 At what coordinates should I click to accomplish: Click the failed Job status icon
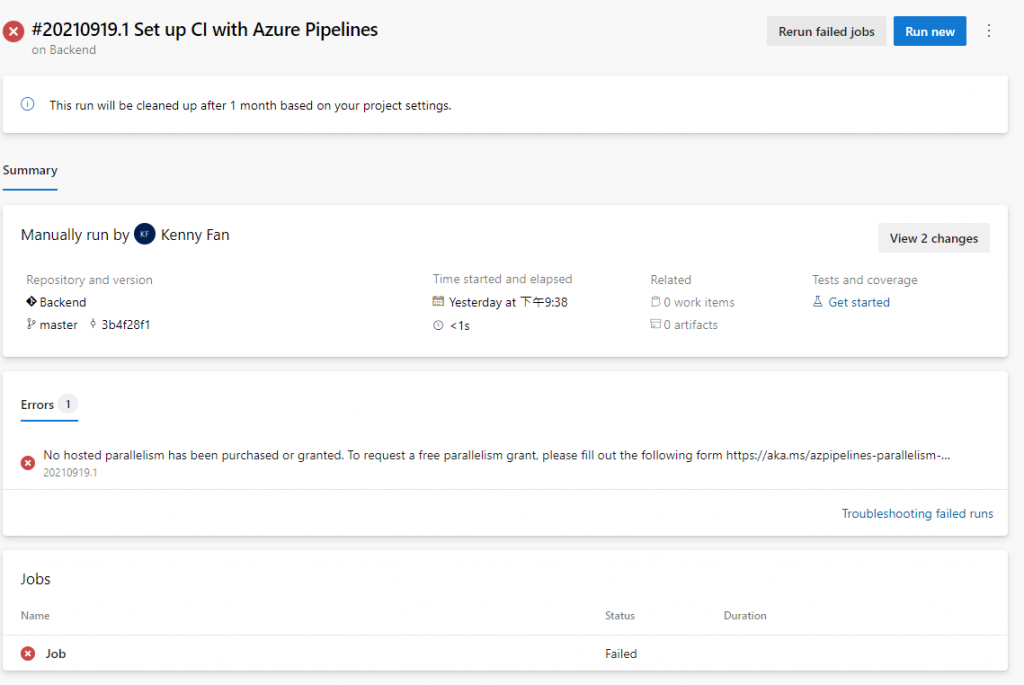pos(28,654)
